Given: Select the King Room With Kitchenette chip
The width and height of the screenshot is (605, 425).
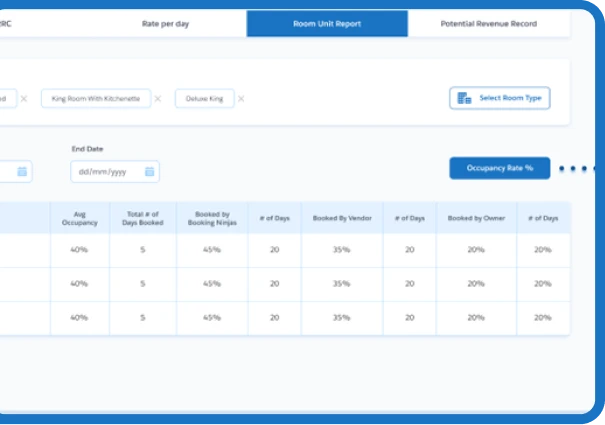Looking at the screenshot, I should coord(96,99).
